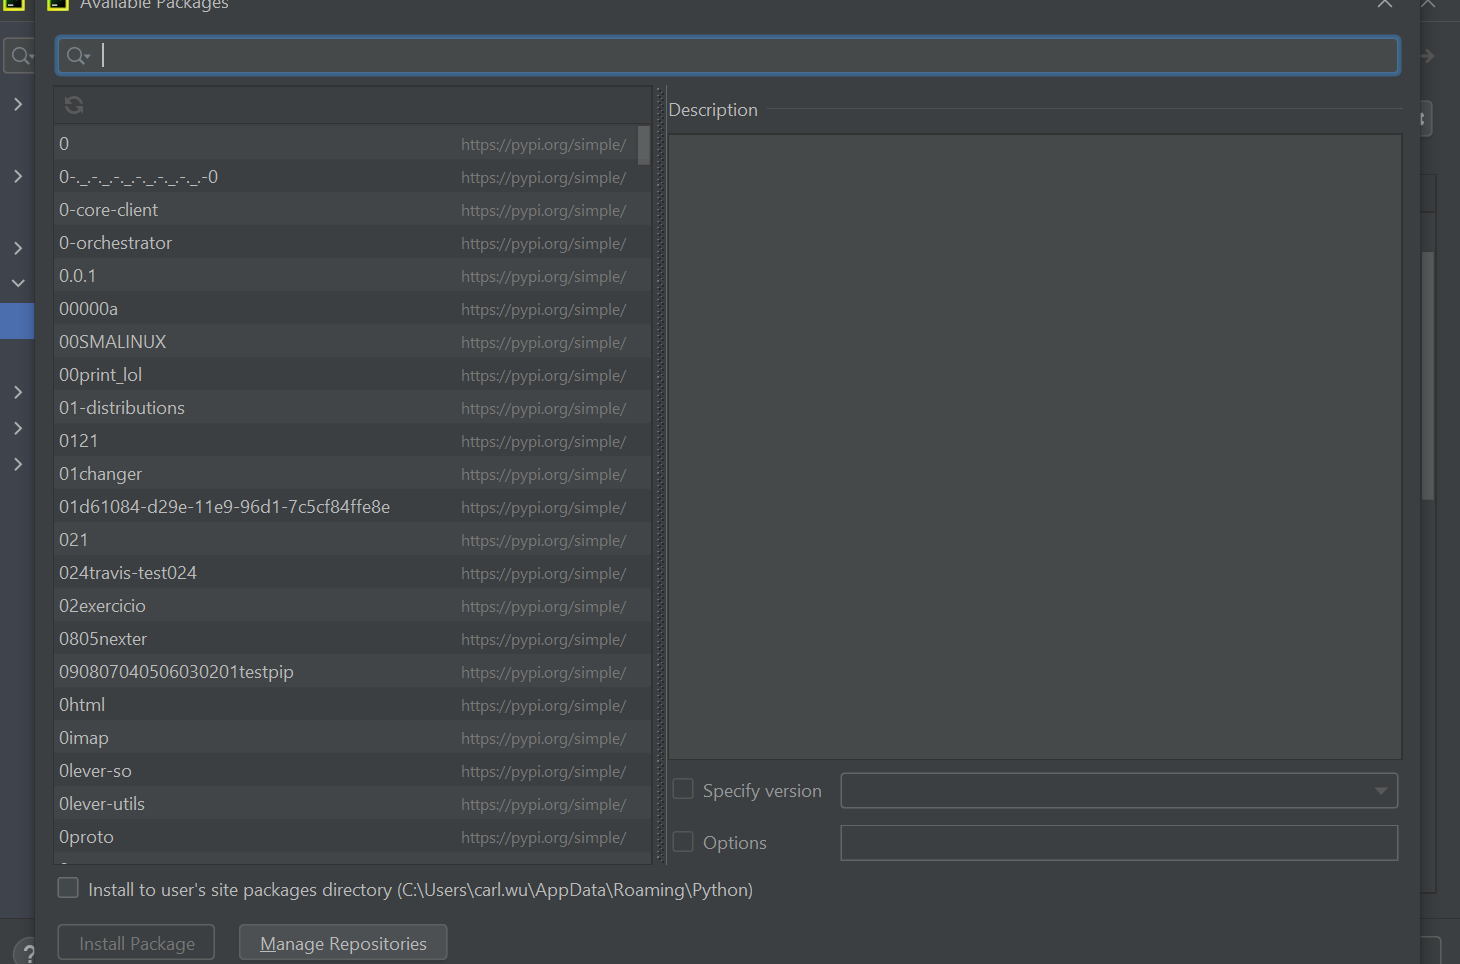Screen dimensions: 1460x964
Task: Click the Available Packages icon in the dialog title bar
Action: (x=59, y=5)
